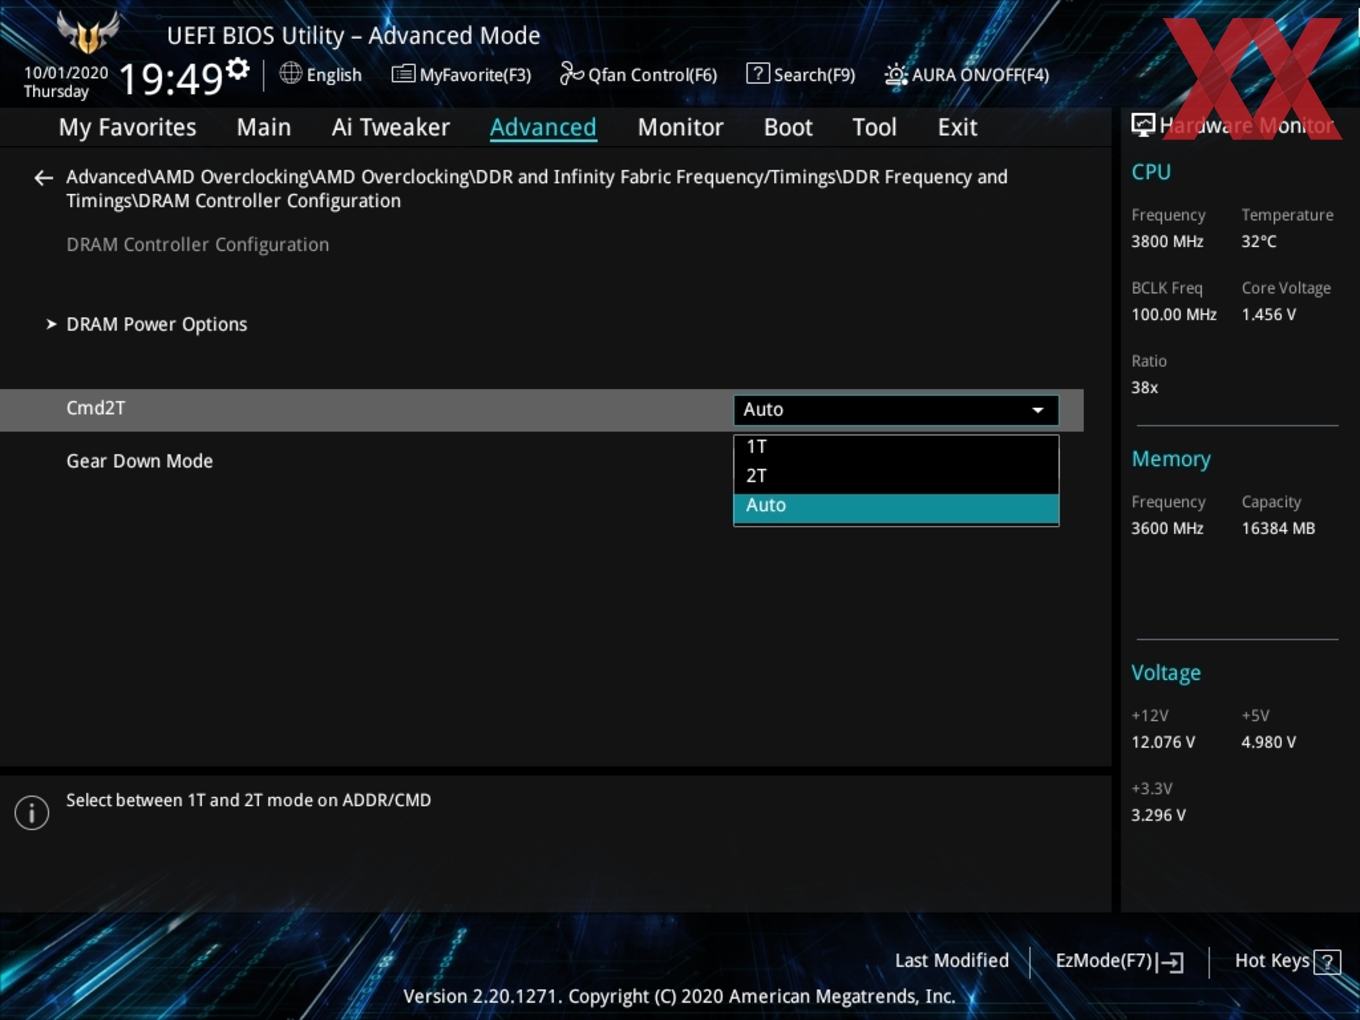Click the question-mark Search icon
Viewport: 1360px width, 1020px height.
(758, 73)
